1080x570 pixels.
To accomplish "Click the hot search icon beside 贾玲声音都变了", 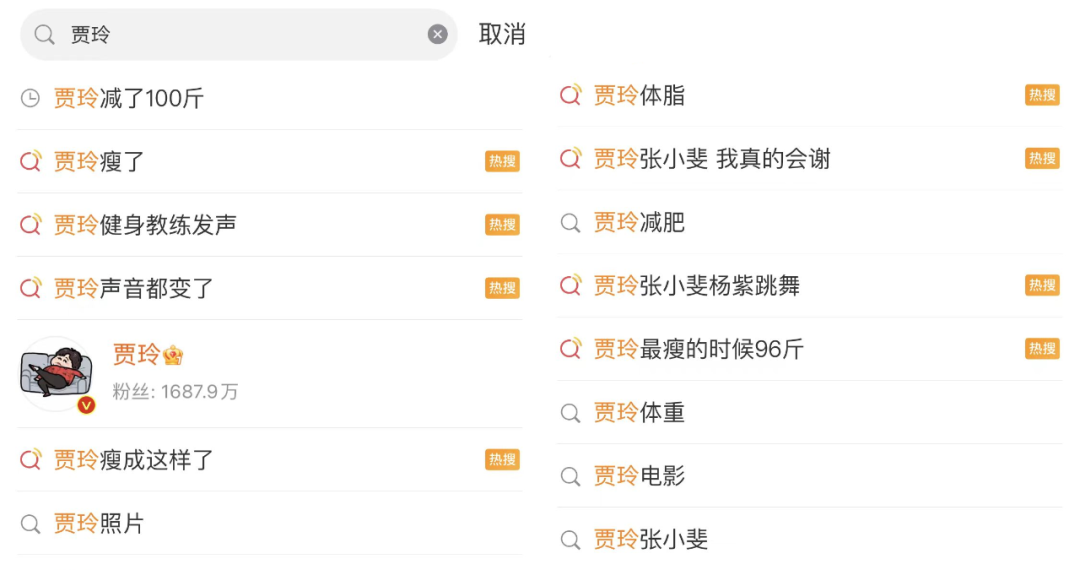I will pos(31,288).
